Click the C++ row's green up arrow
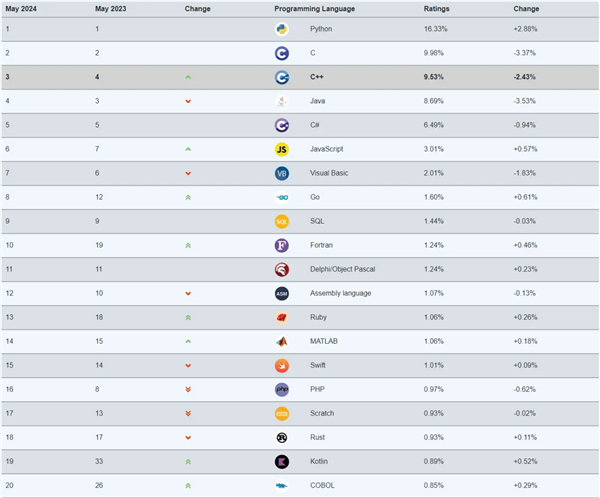Image resolution: width=600 pixels, height=498 pixels. click(188, 77)
